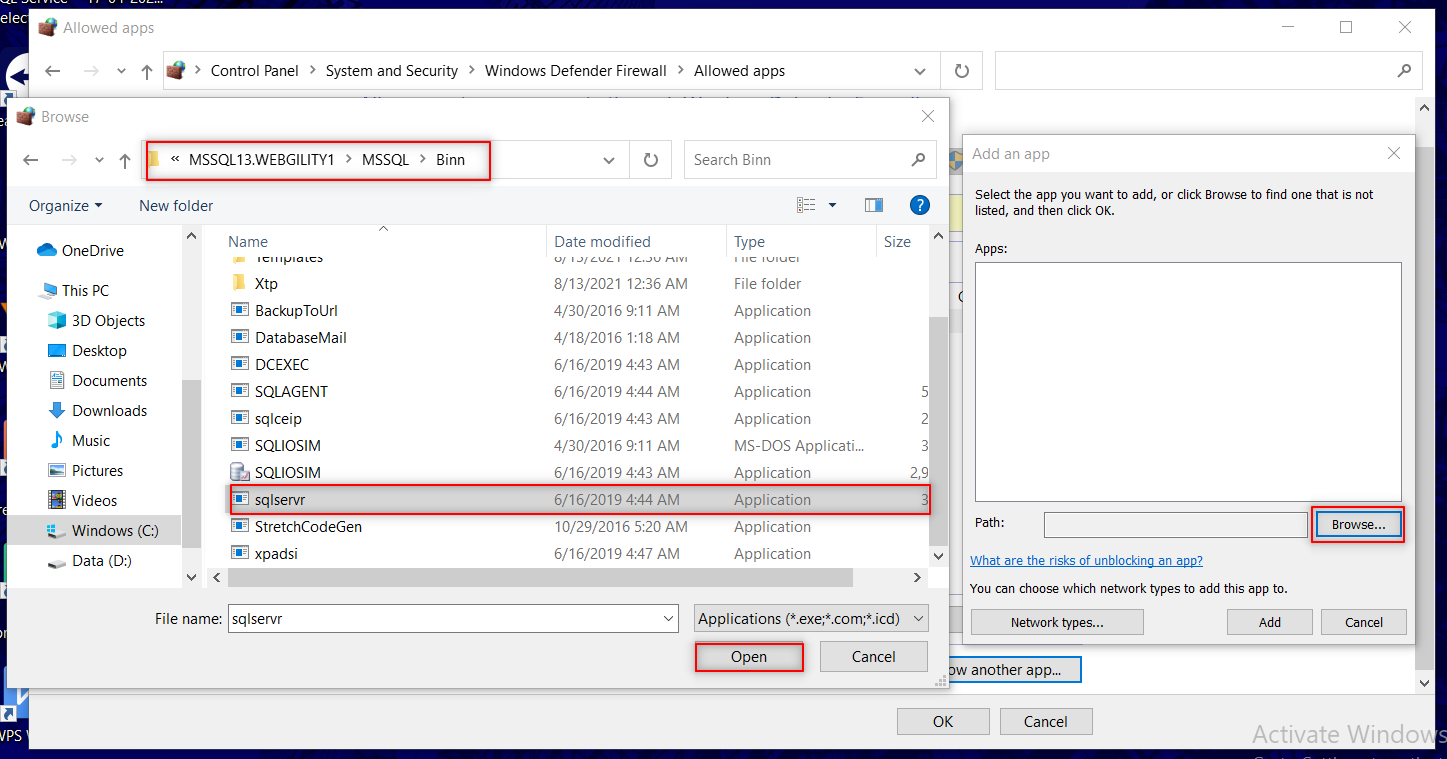Go up one folder level in Browse dialog
Image resolution: width=1447 pixels, height=759 pixels.
tap(125, 160)
